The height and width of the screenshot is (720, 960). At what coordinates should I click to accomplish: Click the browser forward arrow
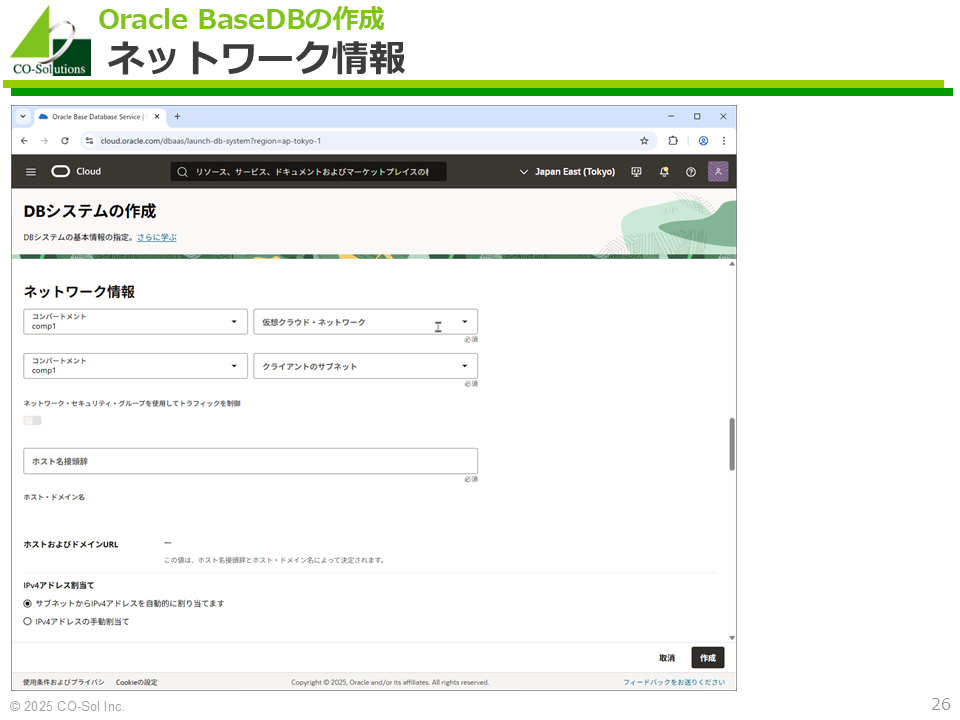(44, 141)
